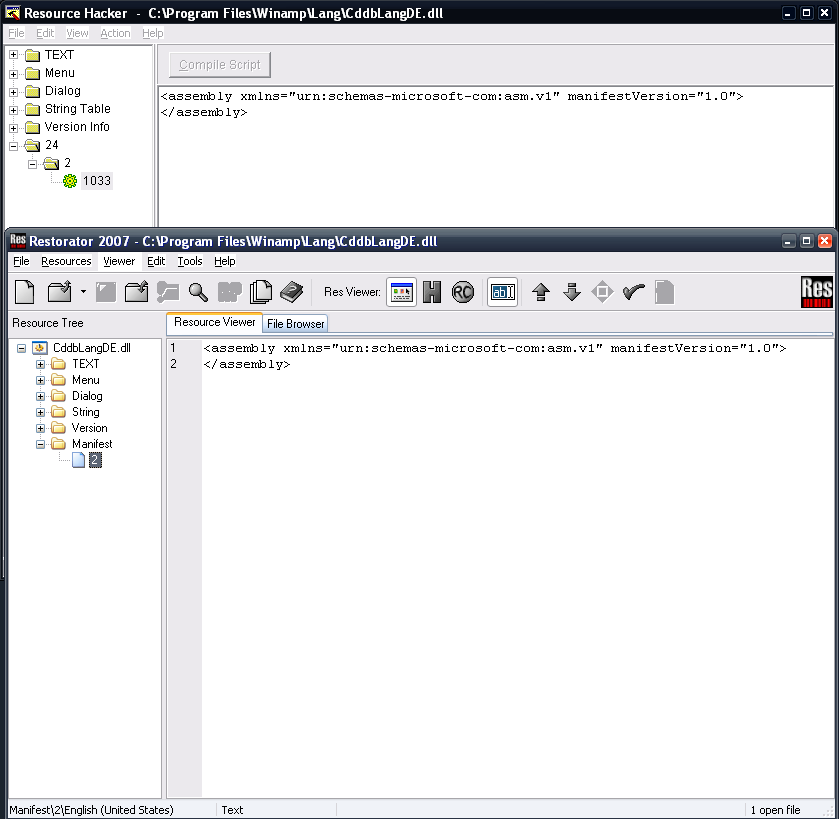Expand TEXT folder in Restorator tree
839x819 pixels.
40,364
